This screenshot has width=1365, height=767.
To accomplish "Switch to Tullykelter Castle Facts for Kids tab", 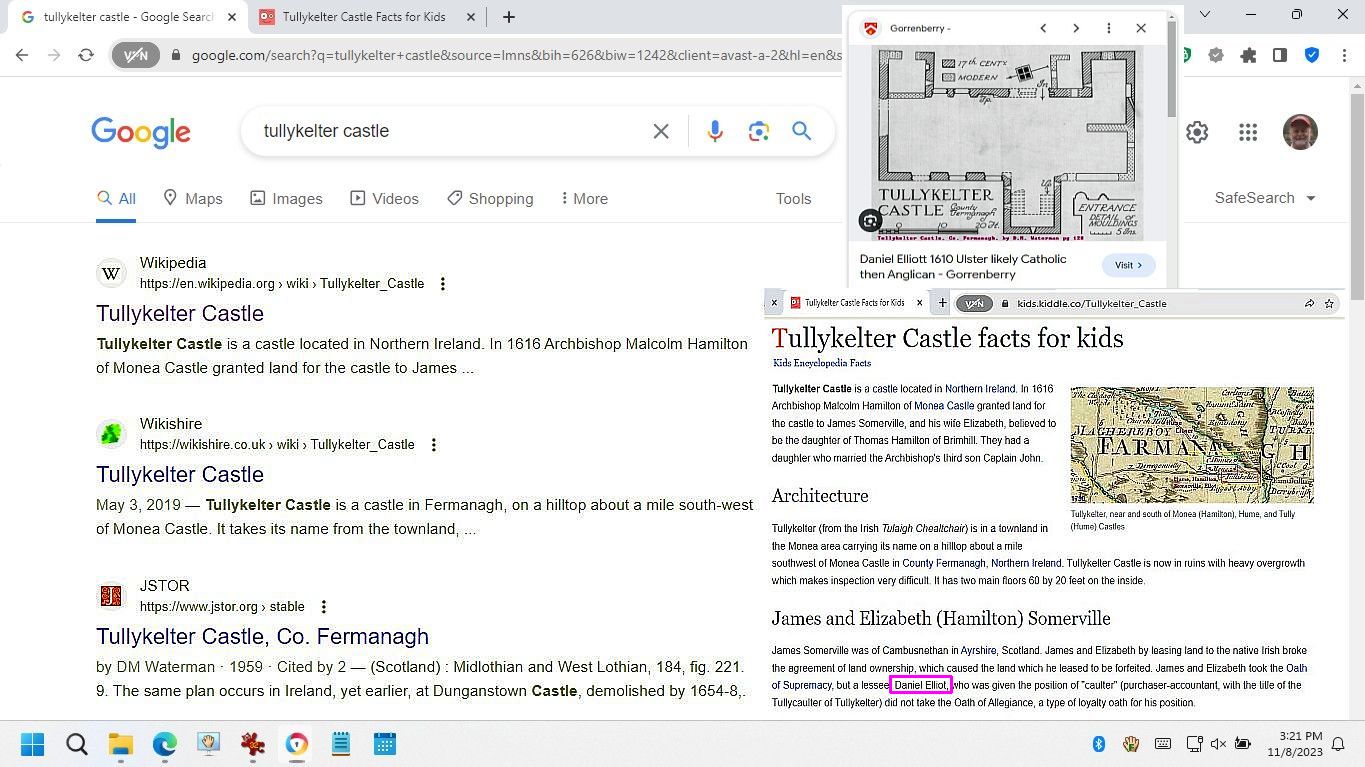I will 364,17.
